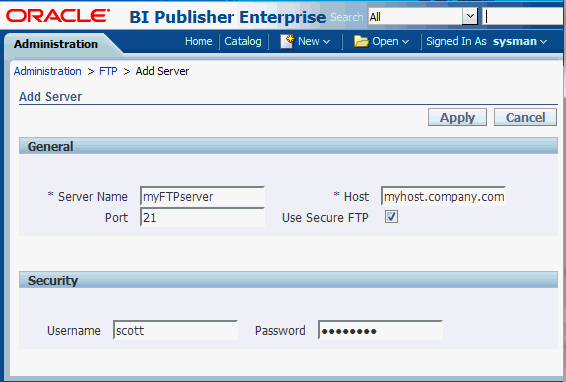Open the Catalog menu item

pyautogui.click(x=243, y=41)
